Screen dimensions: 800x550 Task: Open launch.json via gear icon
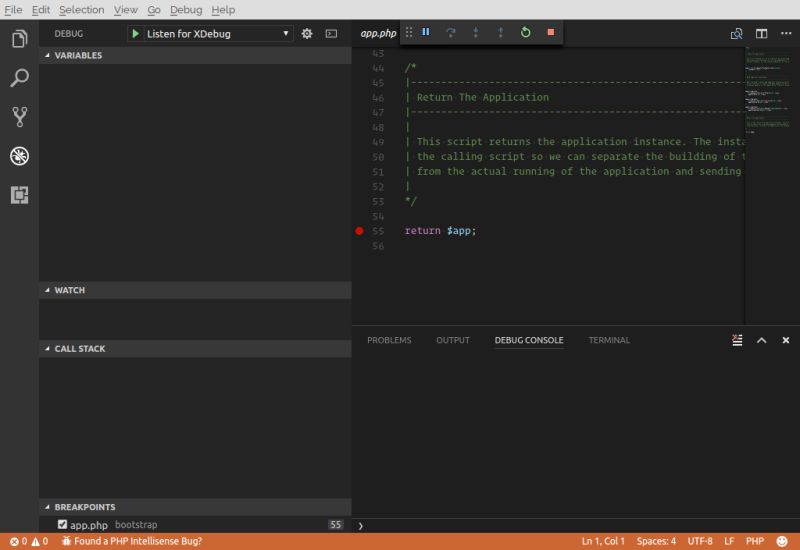[307, 34]
